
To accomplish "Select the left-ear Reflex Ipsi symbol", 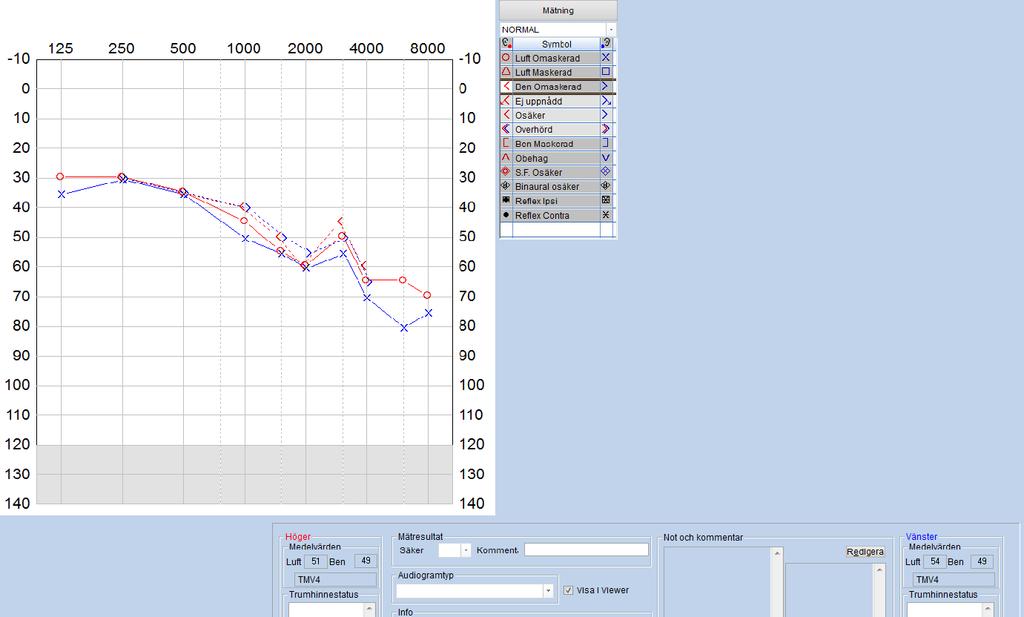I will [x=606, y=200].
